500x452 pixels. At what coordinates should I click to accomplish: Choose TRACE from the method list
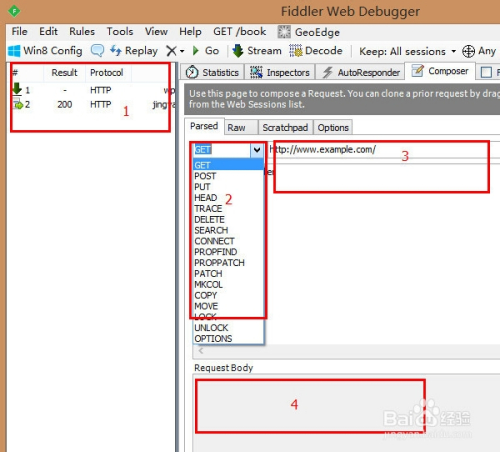228,208
